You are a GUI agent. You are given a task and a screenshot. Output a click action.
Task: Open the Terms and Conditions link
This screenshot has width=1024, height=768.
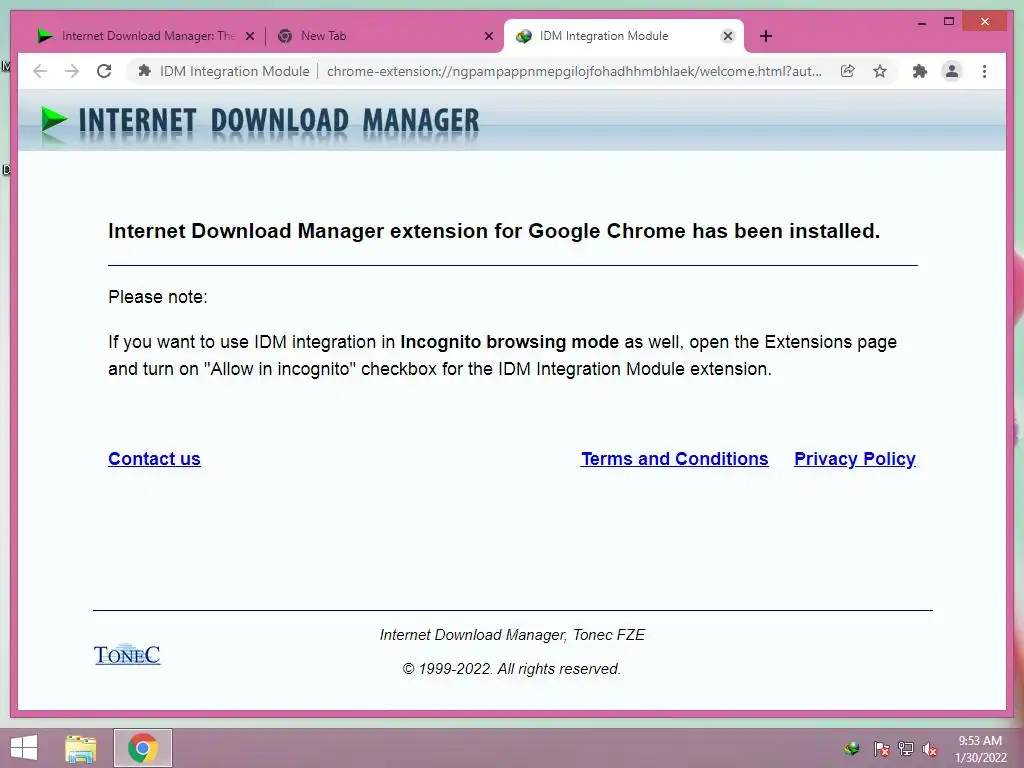[x=674, y=459]
